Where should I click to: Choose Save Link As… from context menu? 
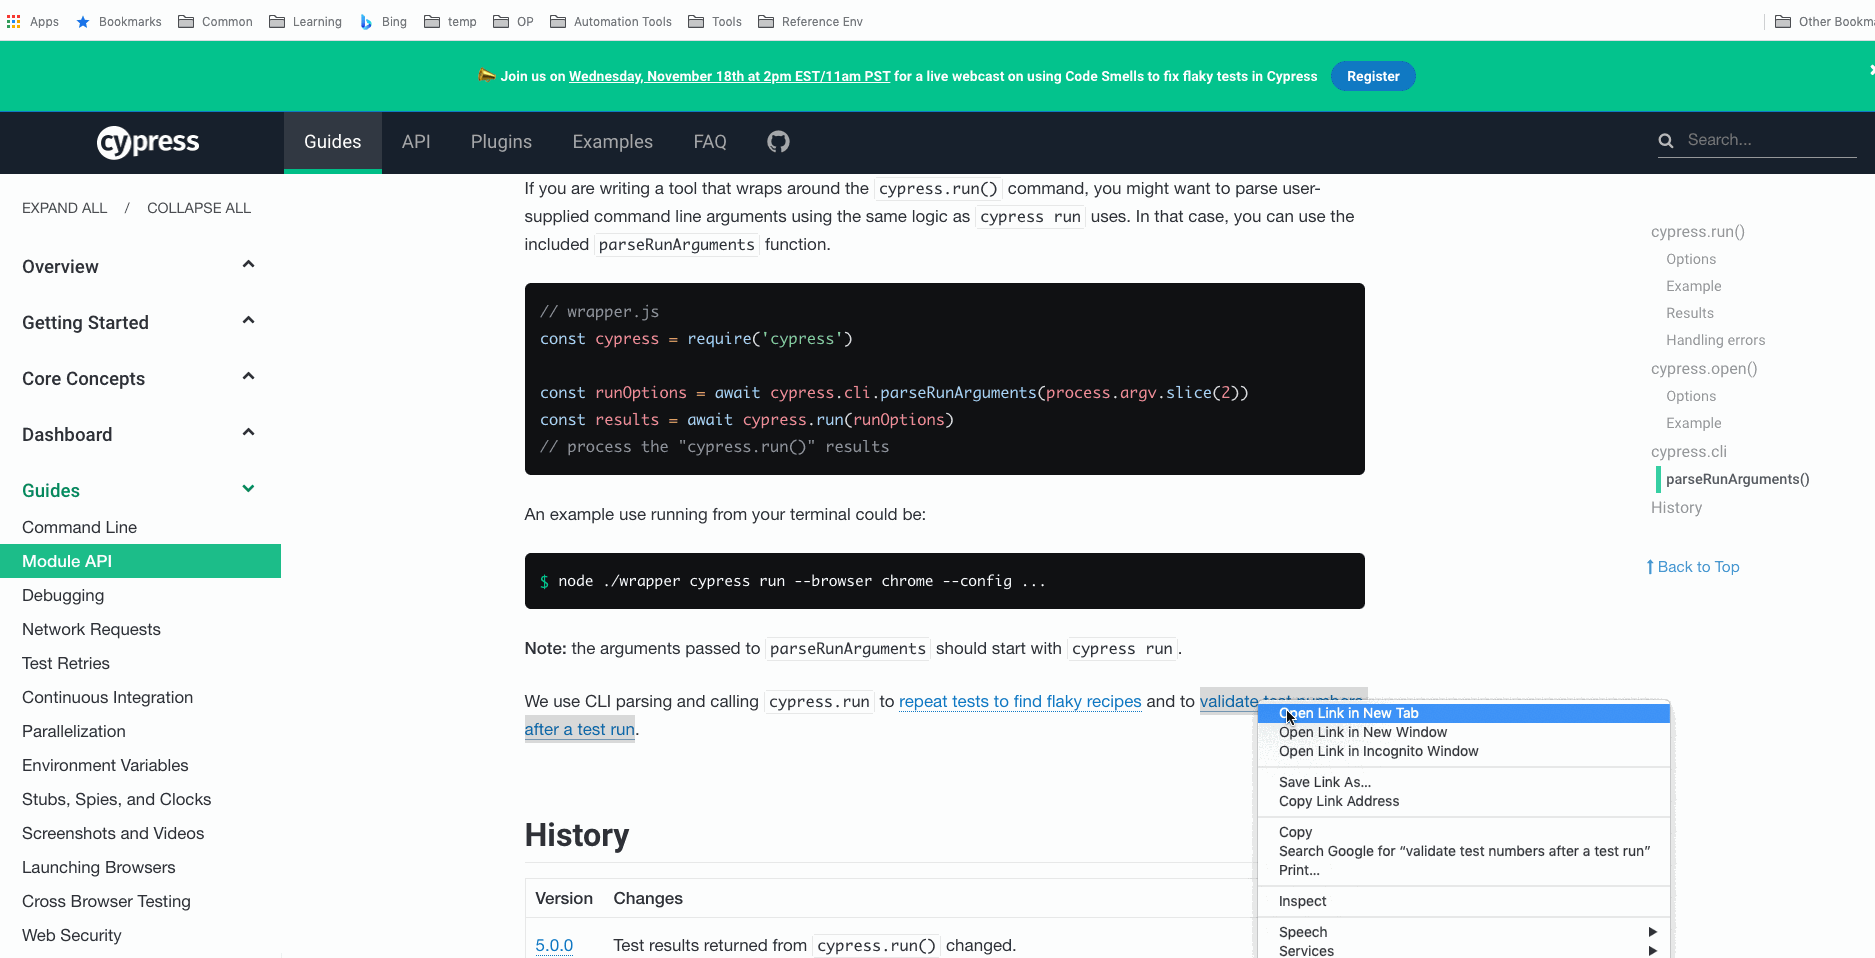tap(1463, 782)
